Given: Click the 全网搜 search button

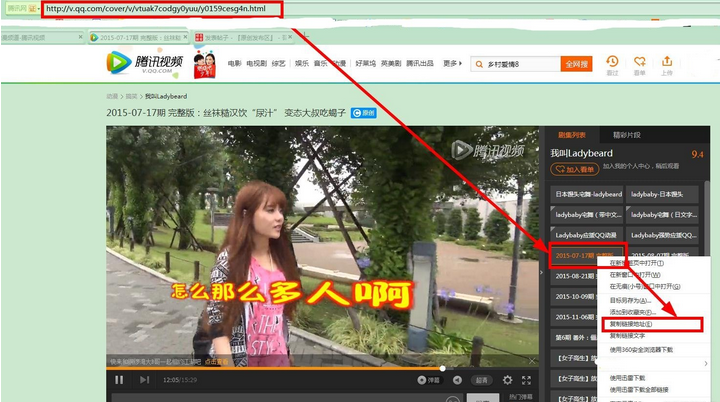Looking at the screenshot, I should [576, 64].
